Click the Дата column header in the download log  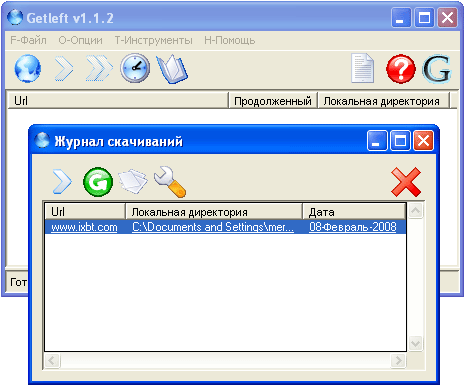(x=354, y=212)
